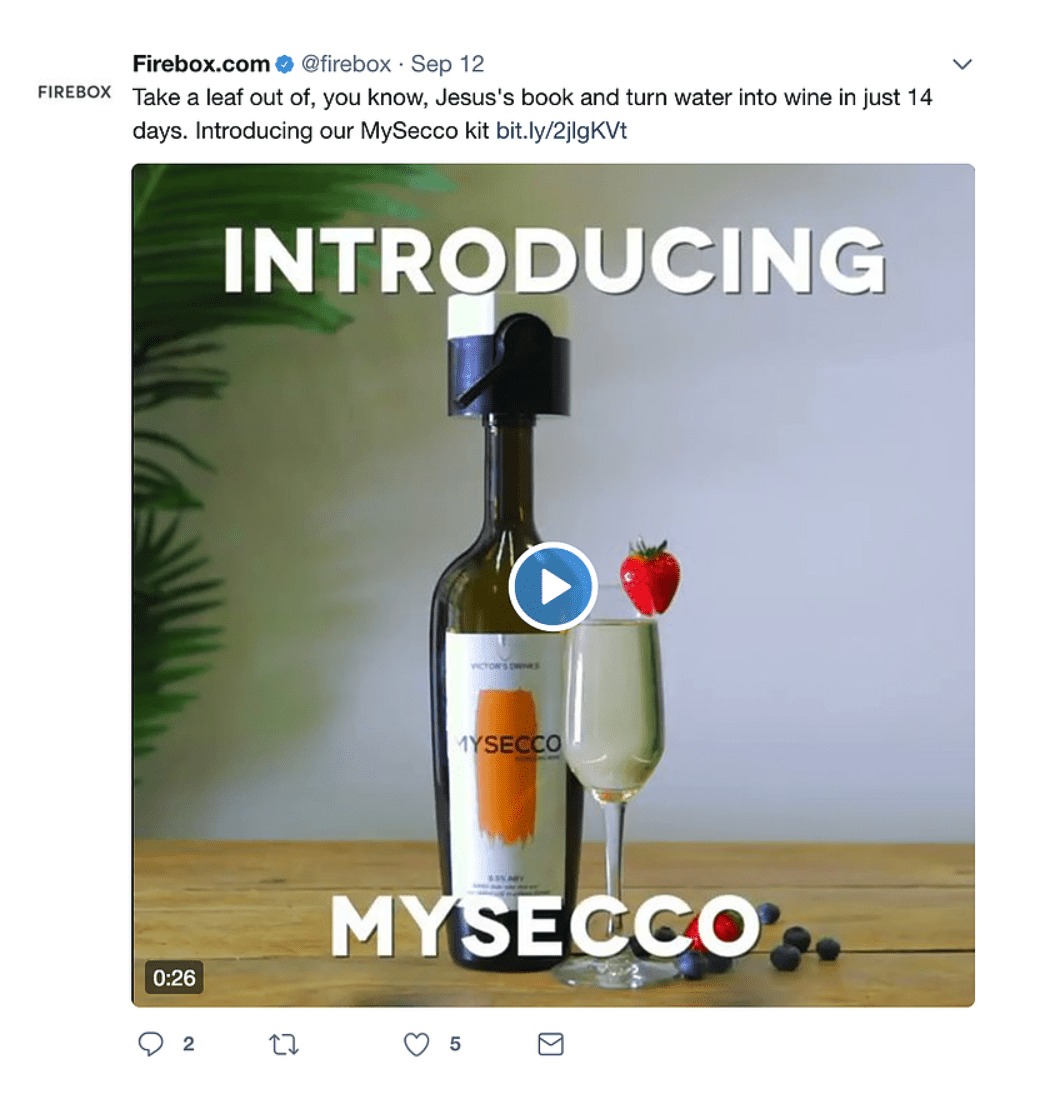Click the INTRODUCING caption in the video
Viewport: 1052px width, 1104px height.
pos(554,261)
